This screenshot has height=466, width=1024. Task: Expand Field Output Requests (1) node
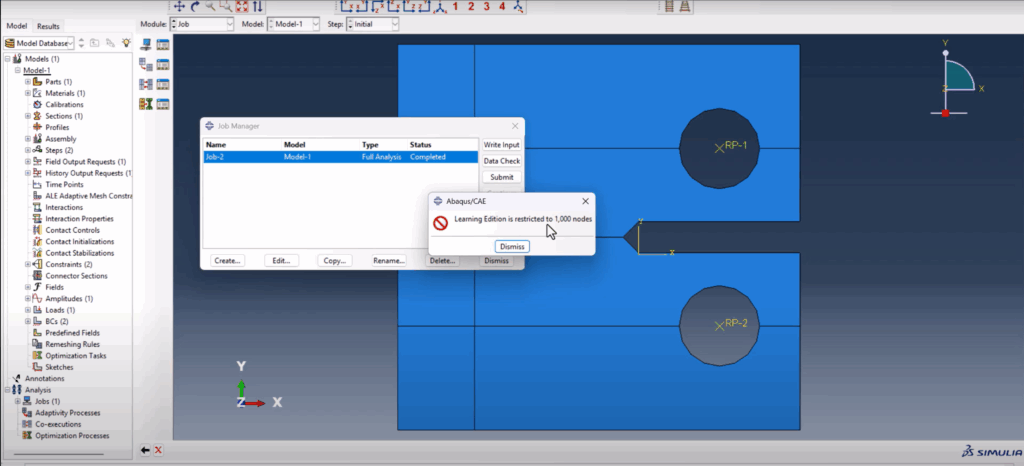pos(27,162)
